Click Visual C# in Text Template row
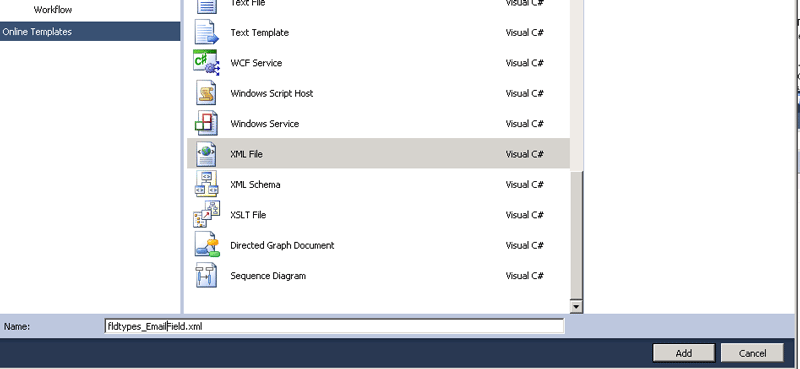 524,33
